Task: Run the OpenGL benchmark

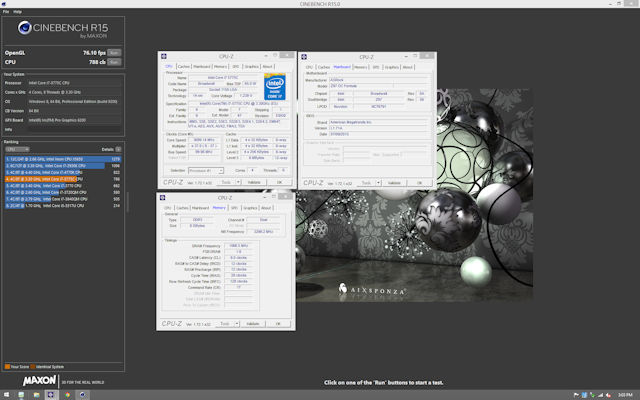Action: tap(114, 53)
